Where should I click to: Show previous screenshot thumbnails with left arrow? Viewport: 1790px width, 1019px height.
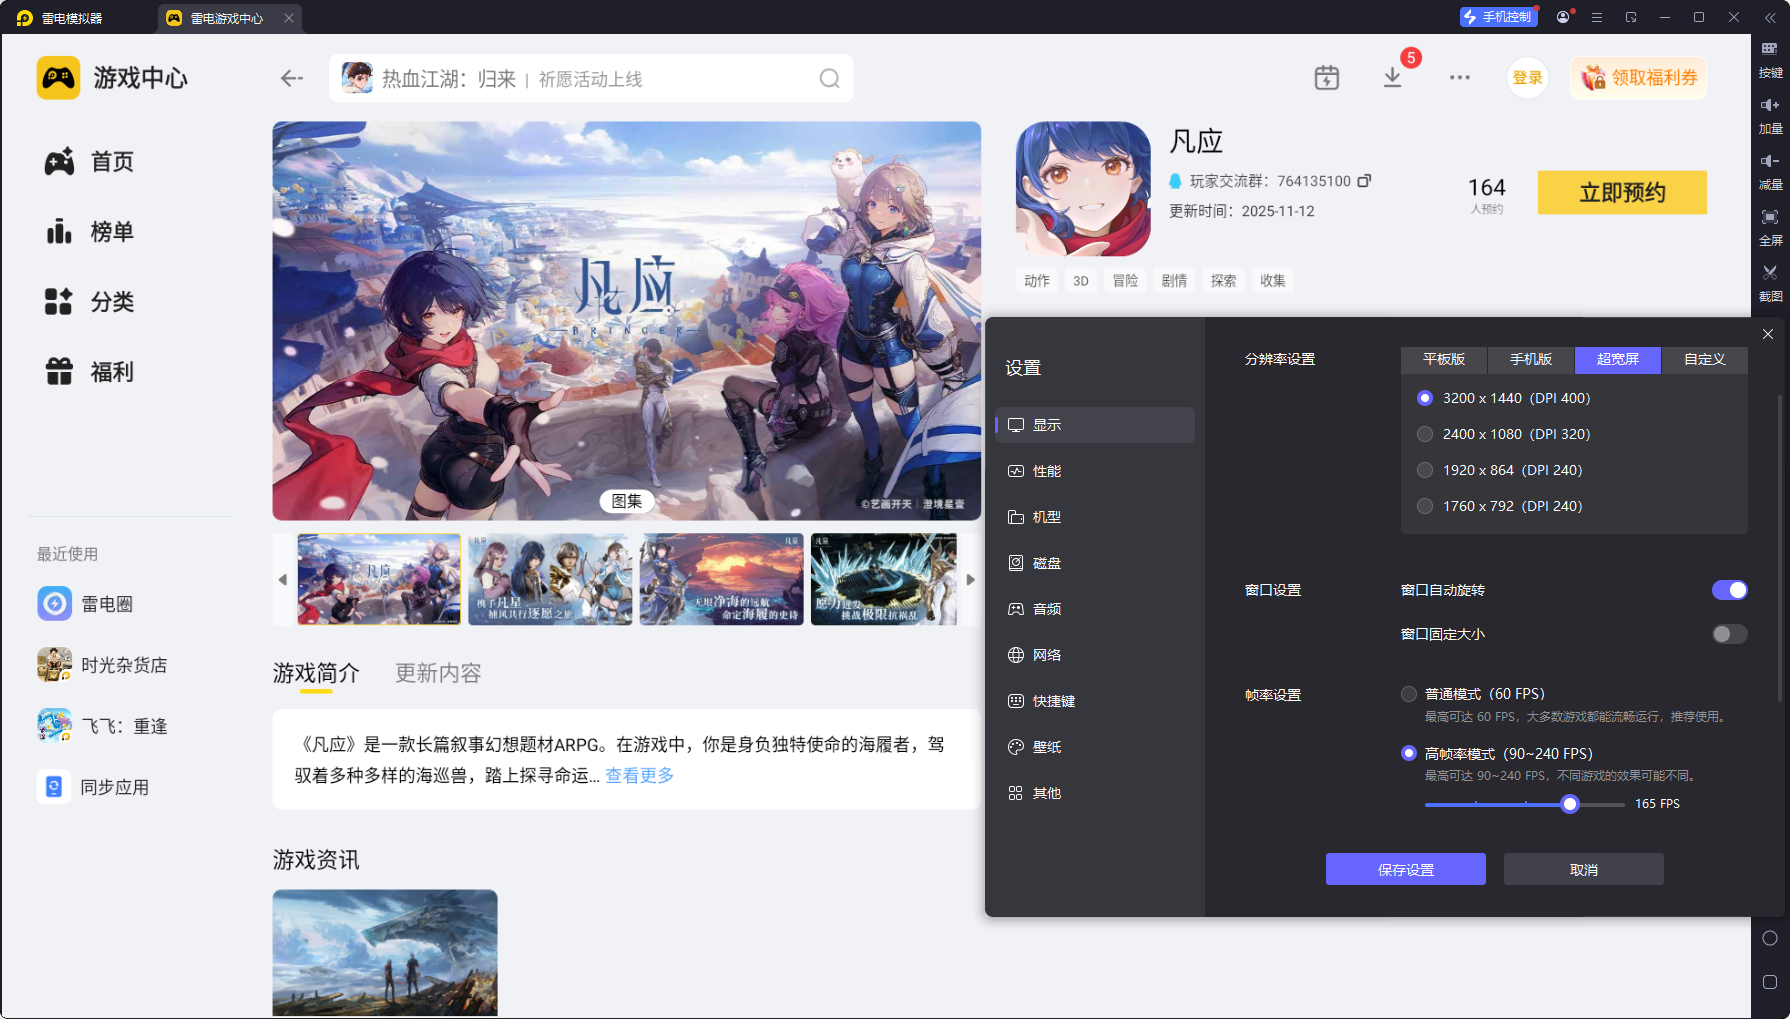283,580
